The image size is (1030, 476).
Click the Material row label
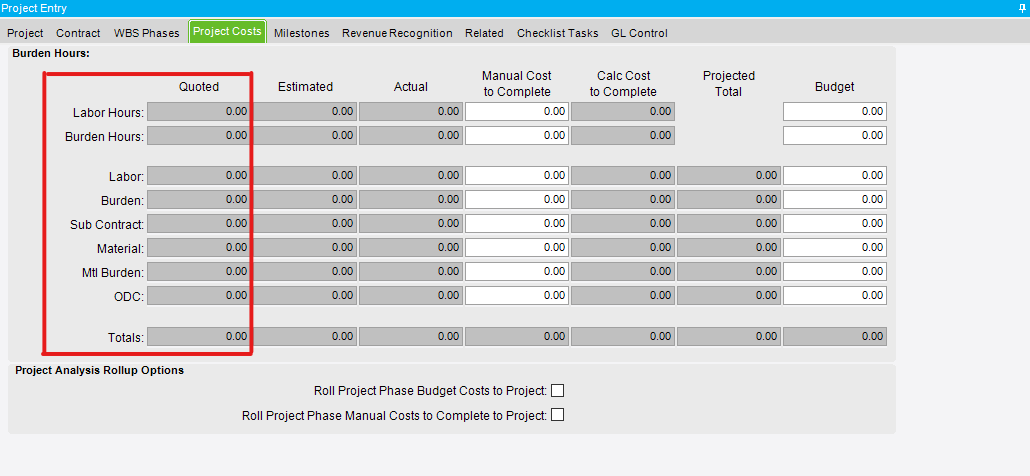(120, 249)
